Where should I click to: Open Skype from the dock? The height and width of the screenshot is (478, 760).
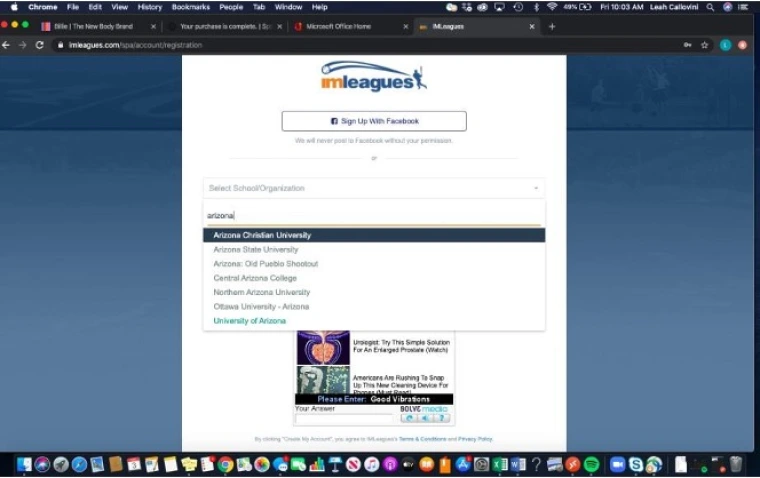click(x=635, y=464)
